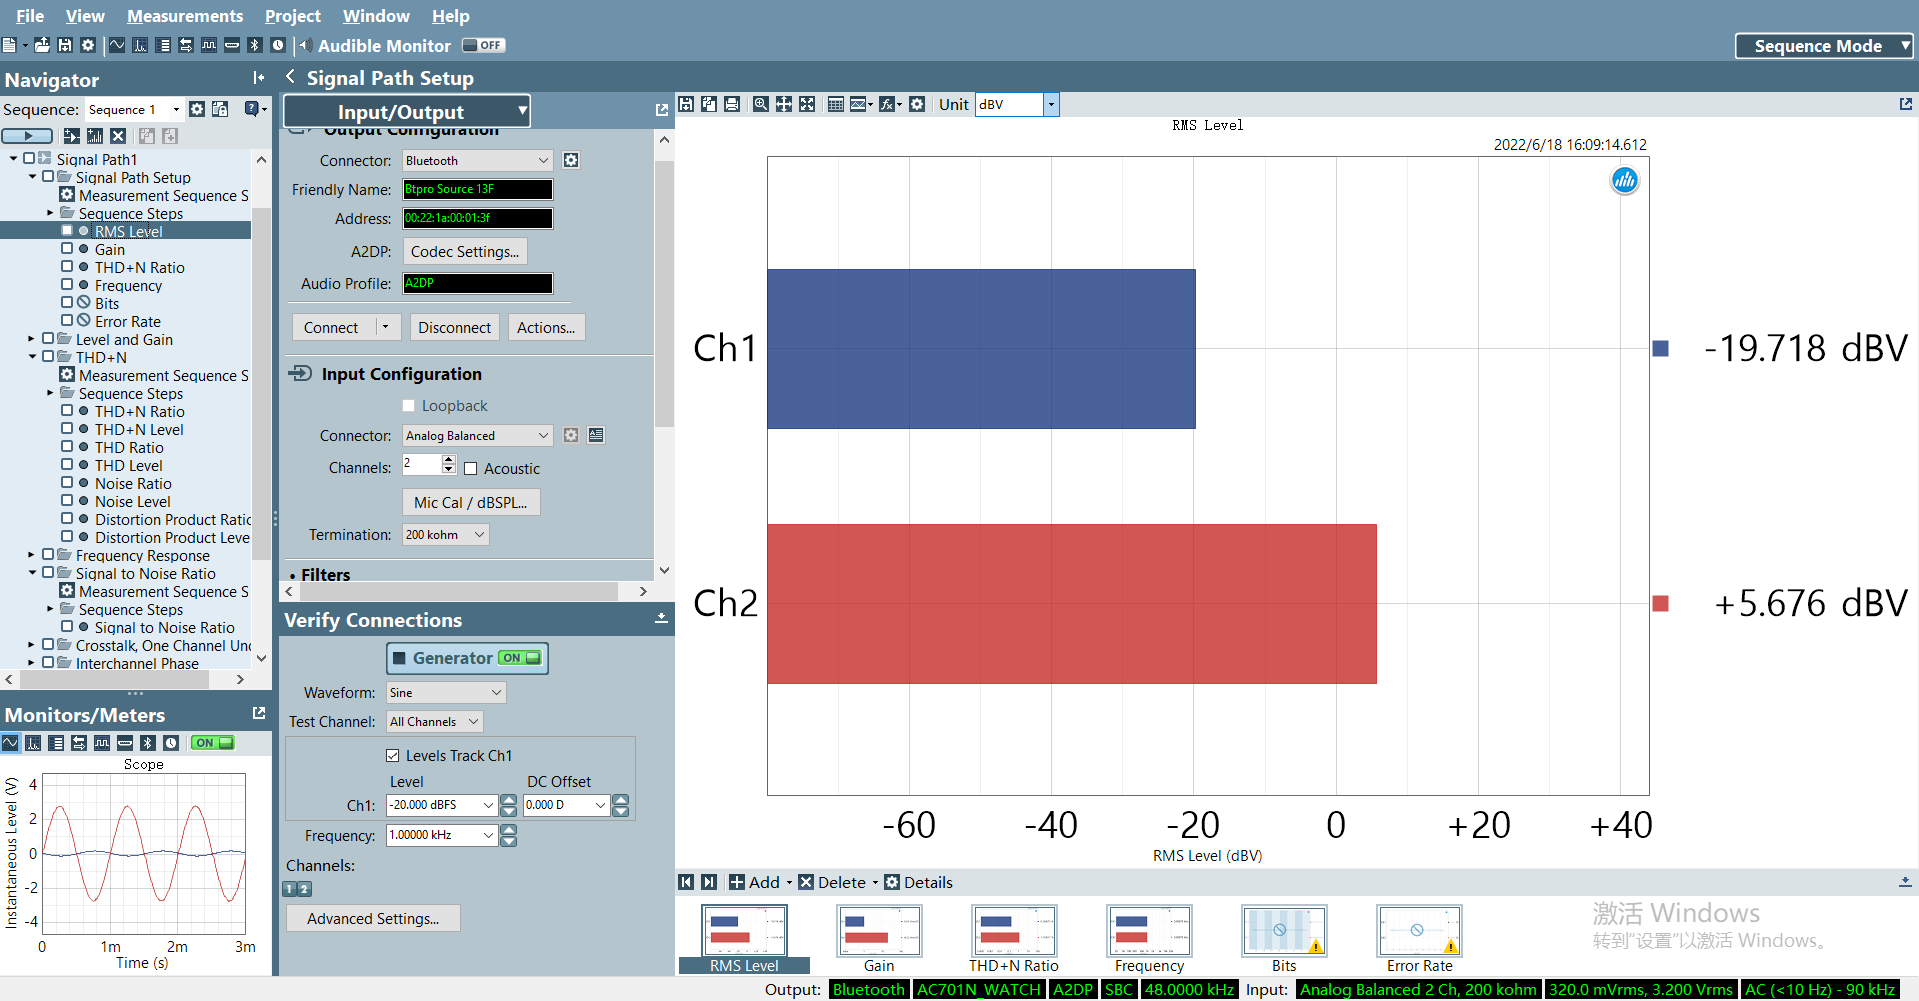Open graph properties gear in graph toolbar
This screenshot has height=1001, width=1919.
[917, 104]
